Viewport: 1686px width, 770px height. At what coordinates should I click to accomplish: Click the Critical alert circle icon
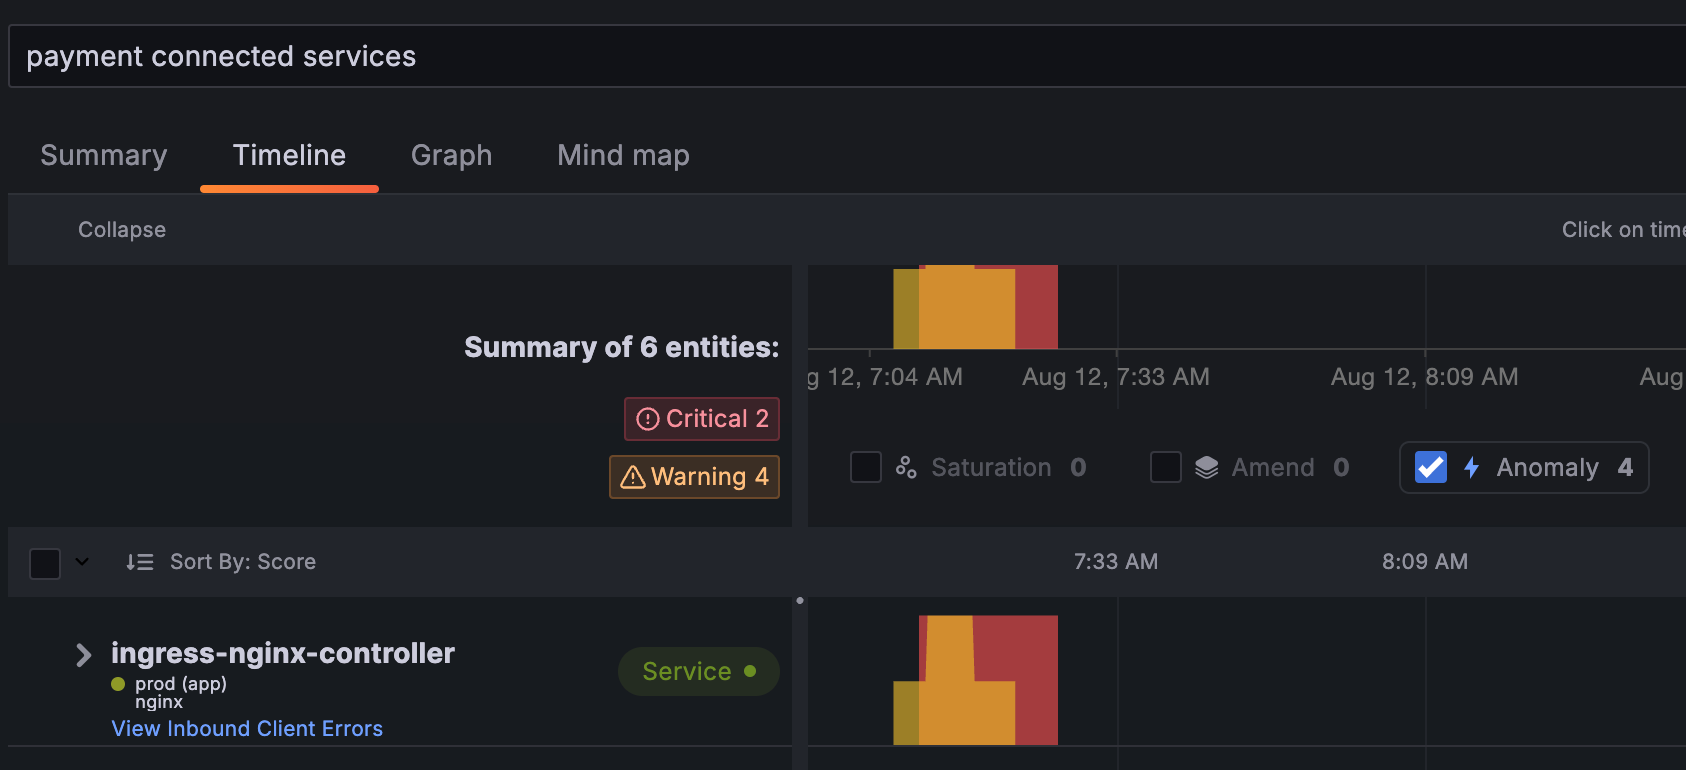point(648,419)
